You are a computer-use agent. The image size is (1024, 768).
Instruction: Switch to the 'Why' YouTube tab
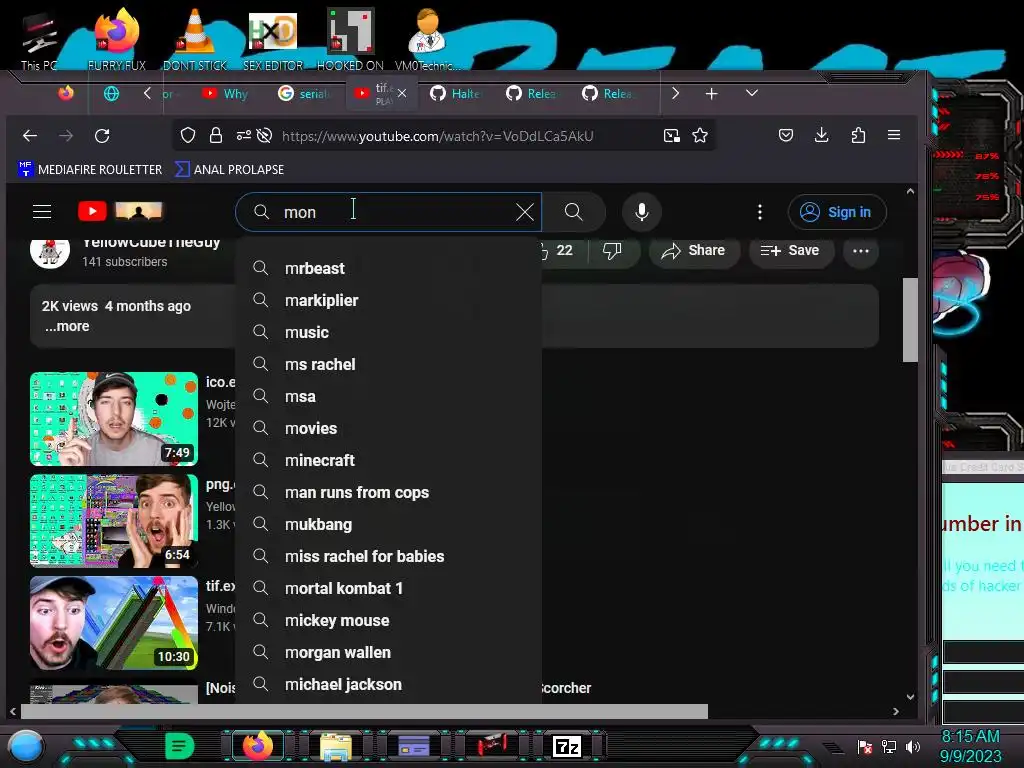(225, 93)
